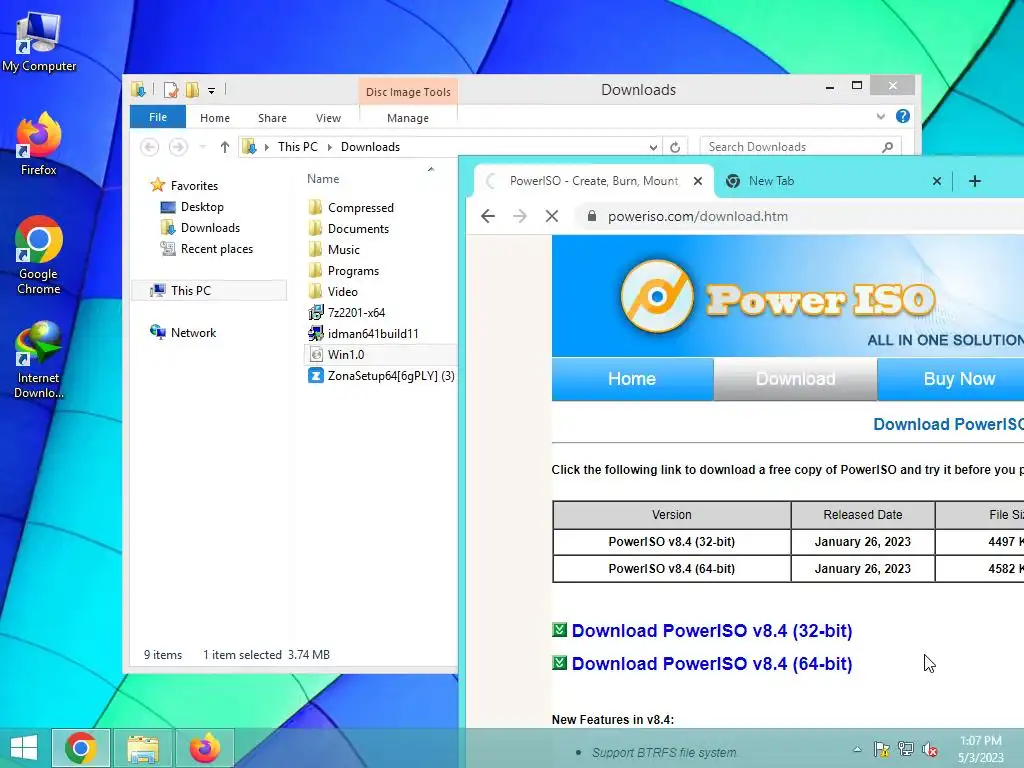The width and height of the screenshot is (1024, 768).
Task: Select the idman641build11 file
Action: [372, 334]
